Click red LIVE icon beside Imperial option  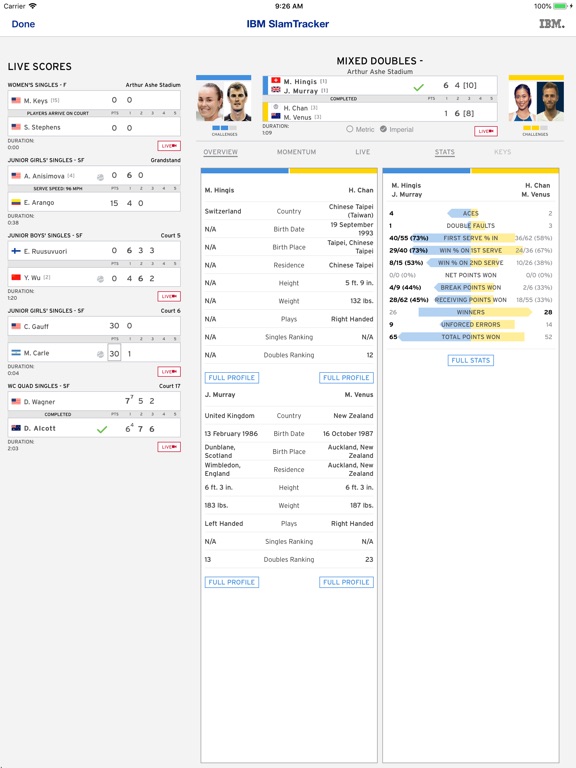(x=486, y=131)
